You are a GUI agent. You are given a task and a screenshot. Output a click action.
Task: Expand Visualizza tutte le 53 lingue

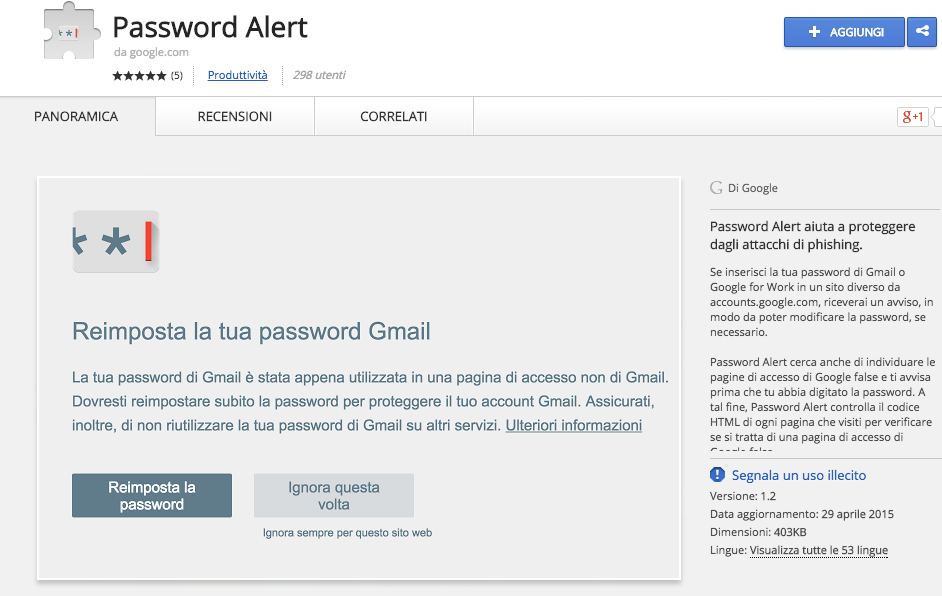click(x=818, y=550)
